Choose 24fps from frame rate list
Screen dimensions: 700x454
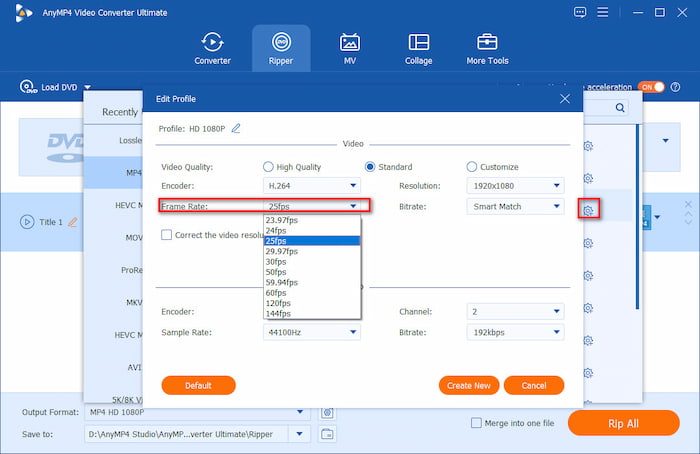(x=312, y=230)
